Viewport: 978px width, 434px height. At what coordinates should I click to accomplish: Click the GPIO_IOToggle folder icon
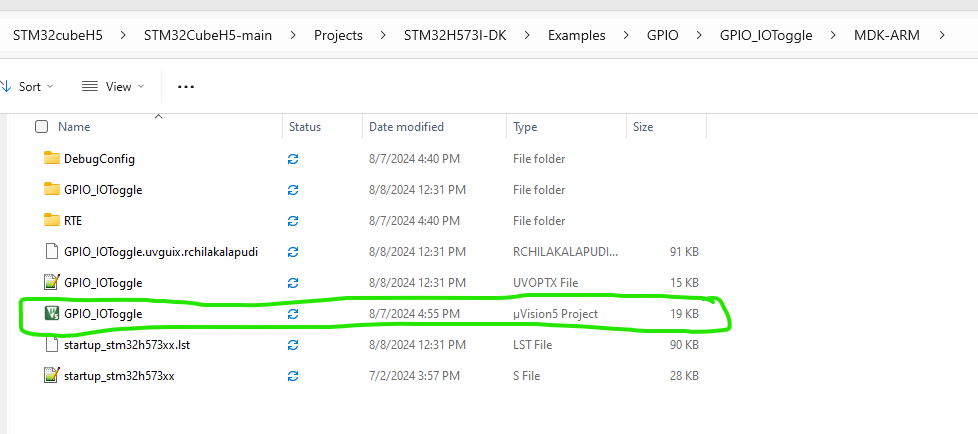click(x=52, y=189)
